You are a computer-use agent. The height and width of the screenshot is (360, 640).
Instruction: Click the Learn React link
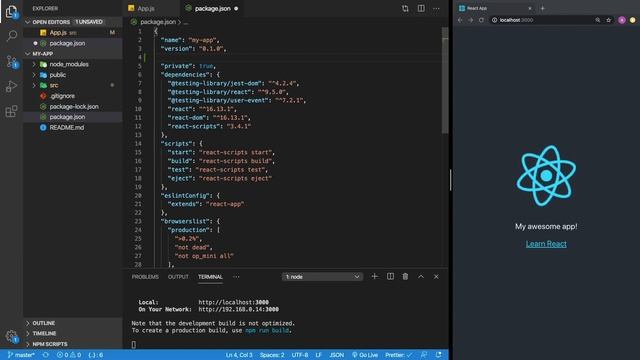click(546, 244)
